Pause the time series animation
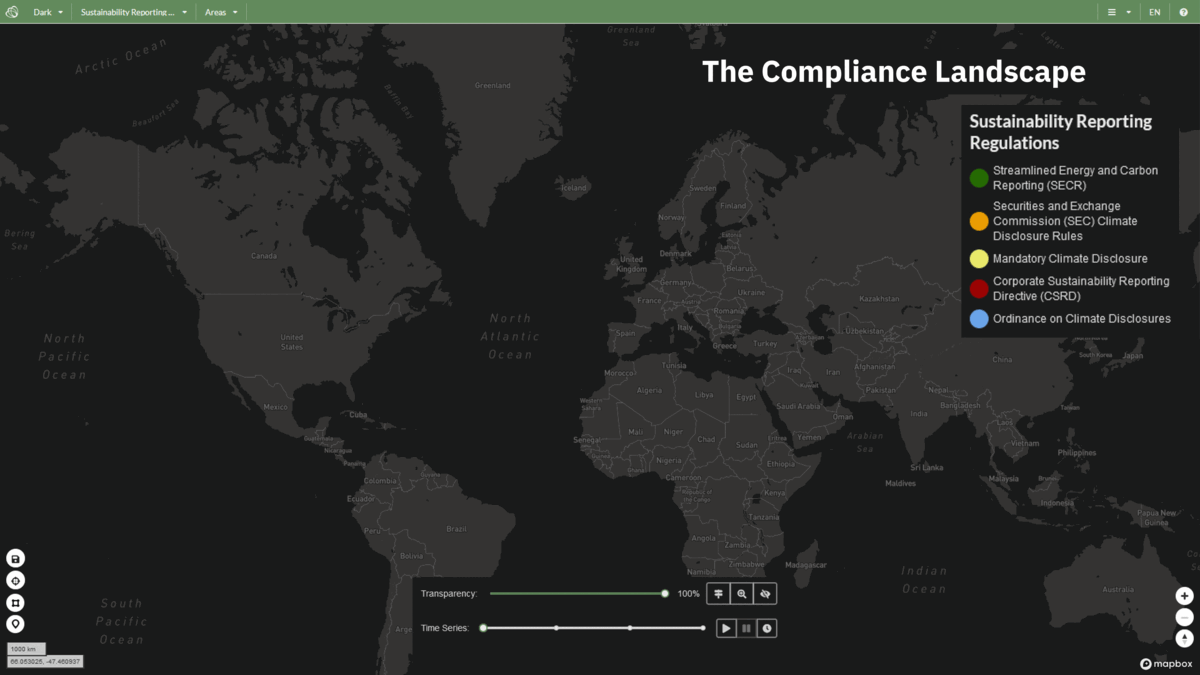Viewport: 1200px width, 675px height. 746,628
